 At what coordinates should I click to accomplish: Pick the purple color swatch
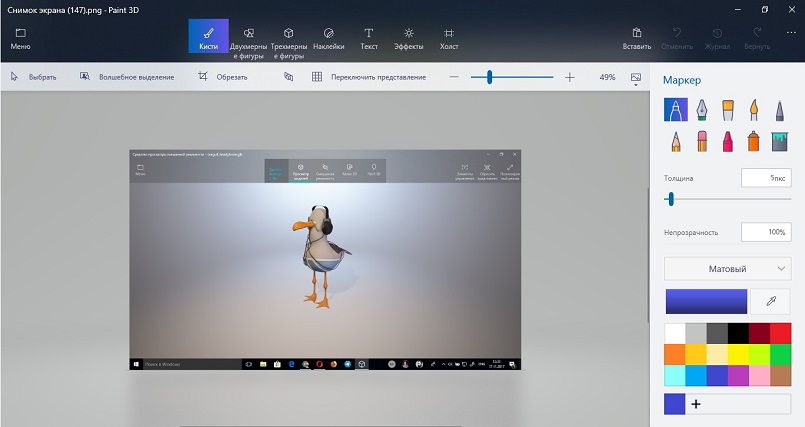[x=738, y=375]
